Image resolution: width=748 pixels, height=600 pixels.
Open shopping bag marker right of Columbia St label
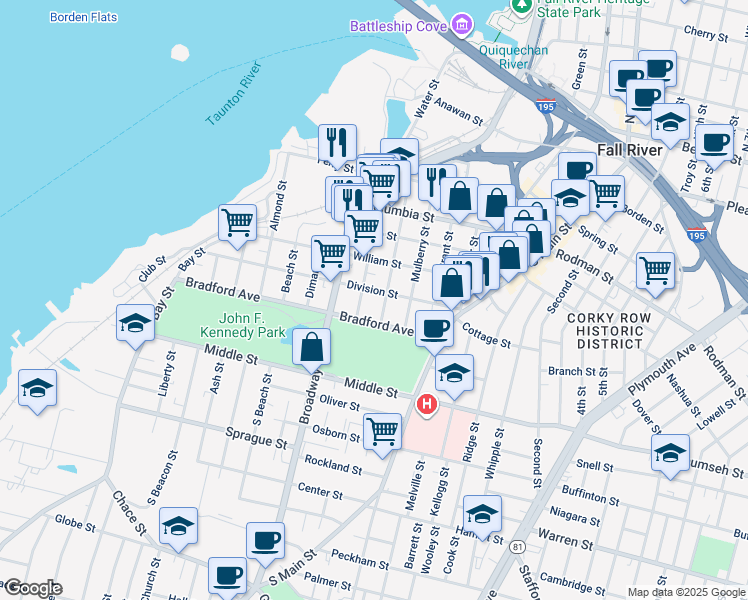[x=459, y=197]
